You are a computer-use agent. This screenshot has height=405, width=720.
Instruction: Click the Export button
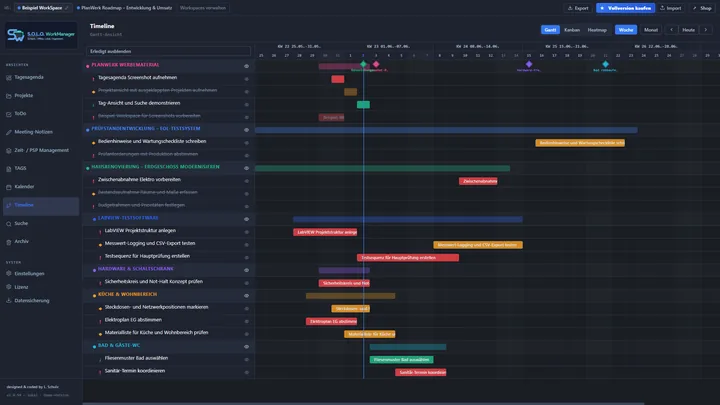click(x=578, y=8)
